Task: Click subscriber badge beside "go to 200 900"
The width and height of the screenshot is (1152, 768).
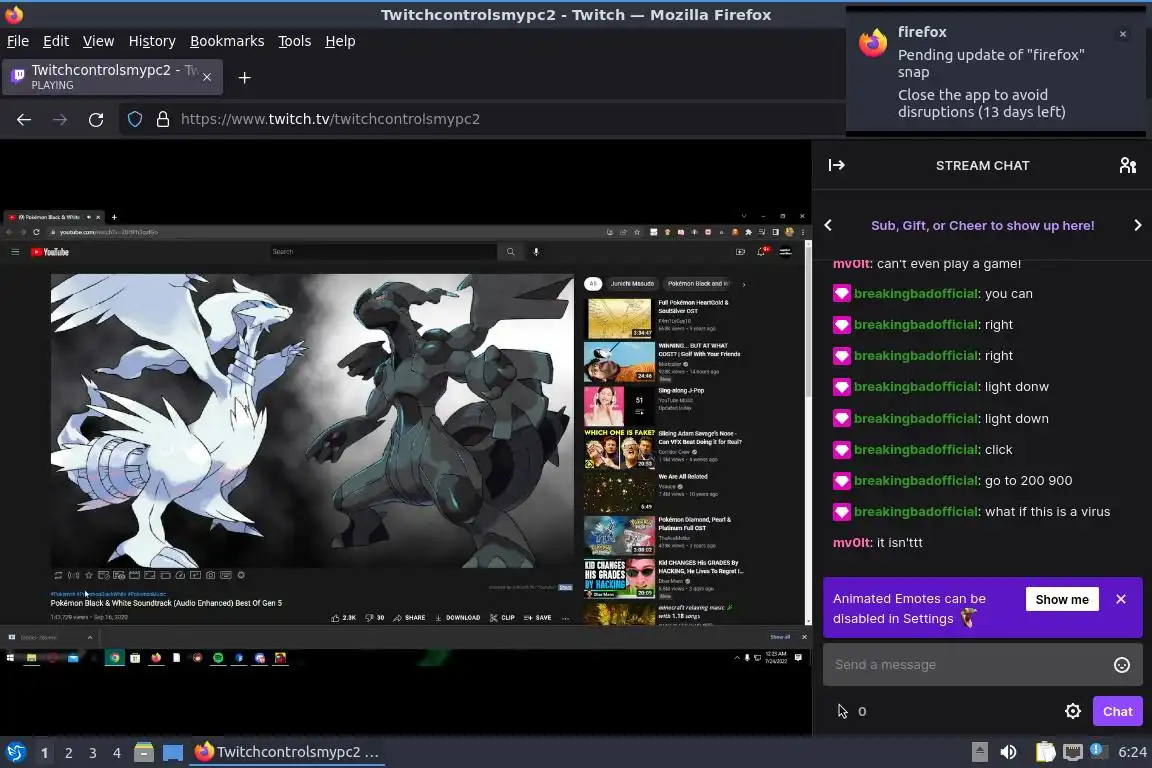Action: [x=841, y=481]
